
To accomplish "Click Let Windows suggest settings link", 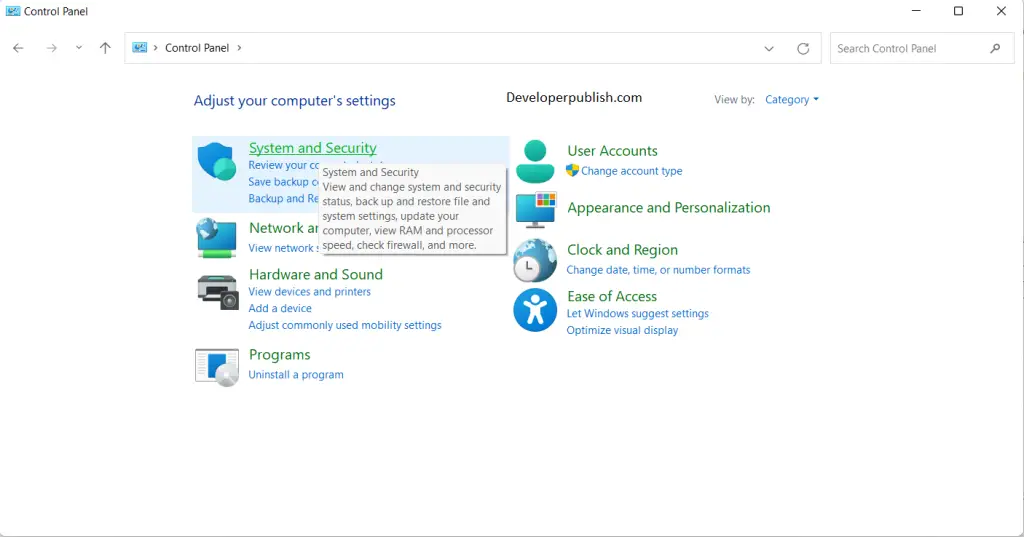I will 637,314.
